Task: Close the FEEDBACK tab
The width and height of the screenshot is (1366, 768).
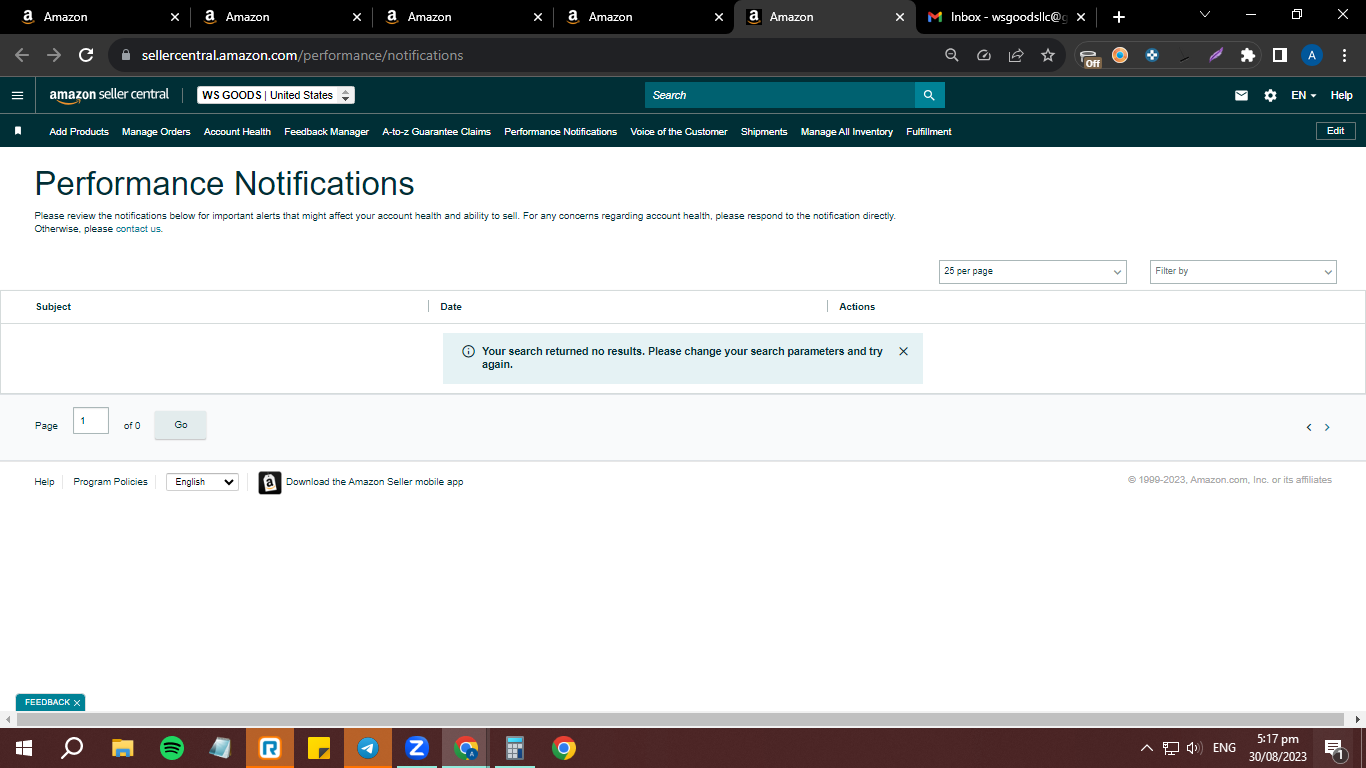Action: coord(77,703)
